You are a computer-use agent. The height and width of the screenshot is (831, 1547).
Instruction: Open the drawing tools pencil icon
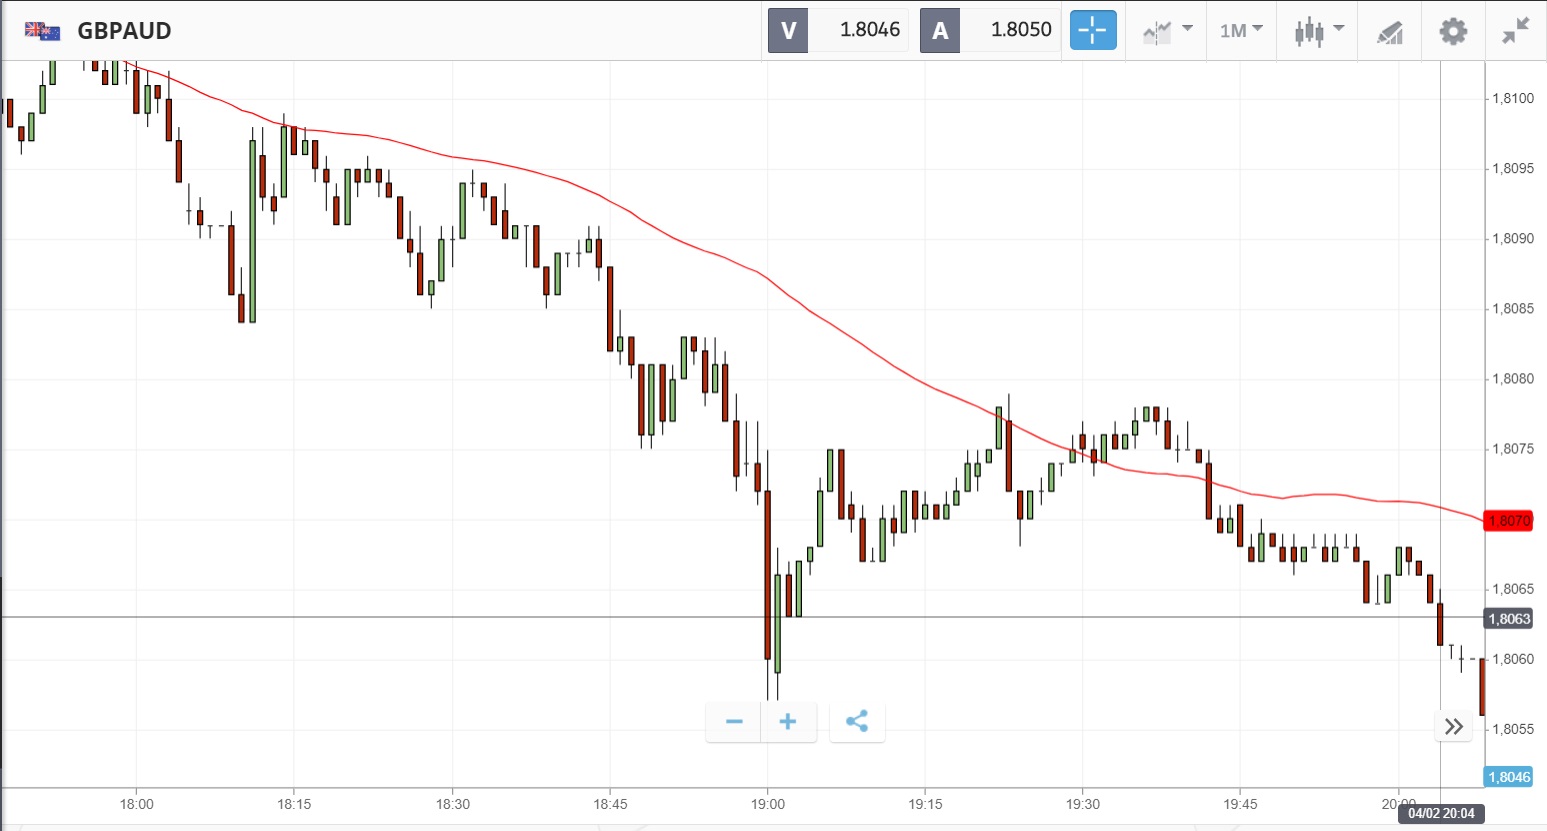(1390, 32)
